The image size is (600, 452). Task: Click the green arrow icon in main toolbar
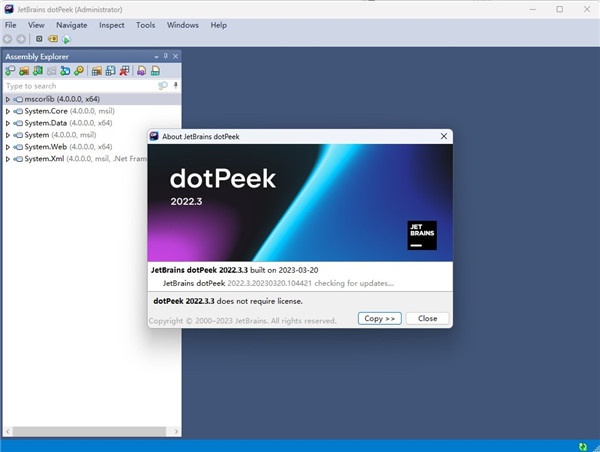[66, 39]
